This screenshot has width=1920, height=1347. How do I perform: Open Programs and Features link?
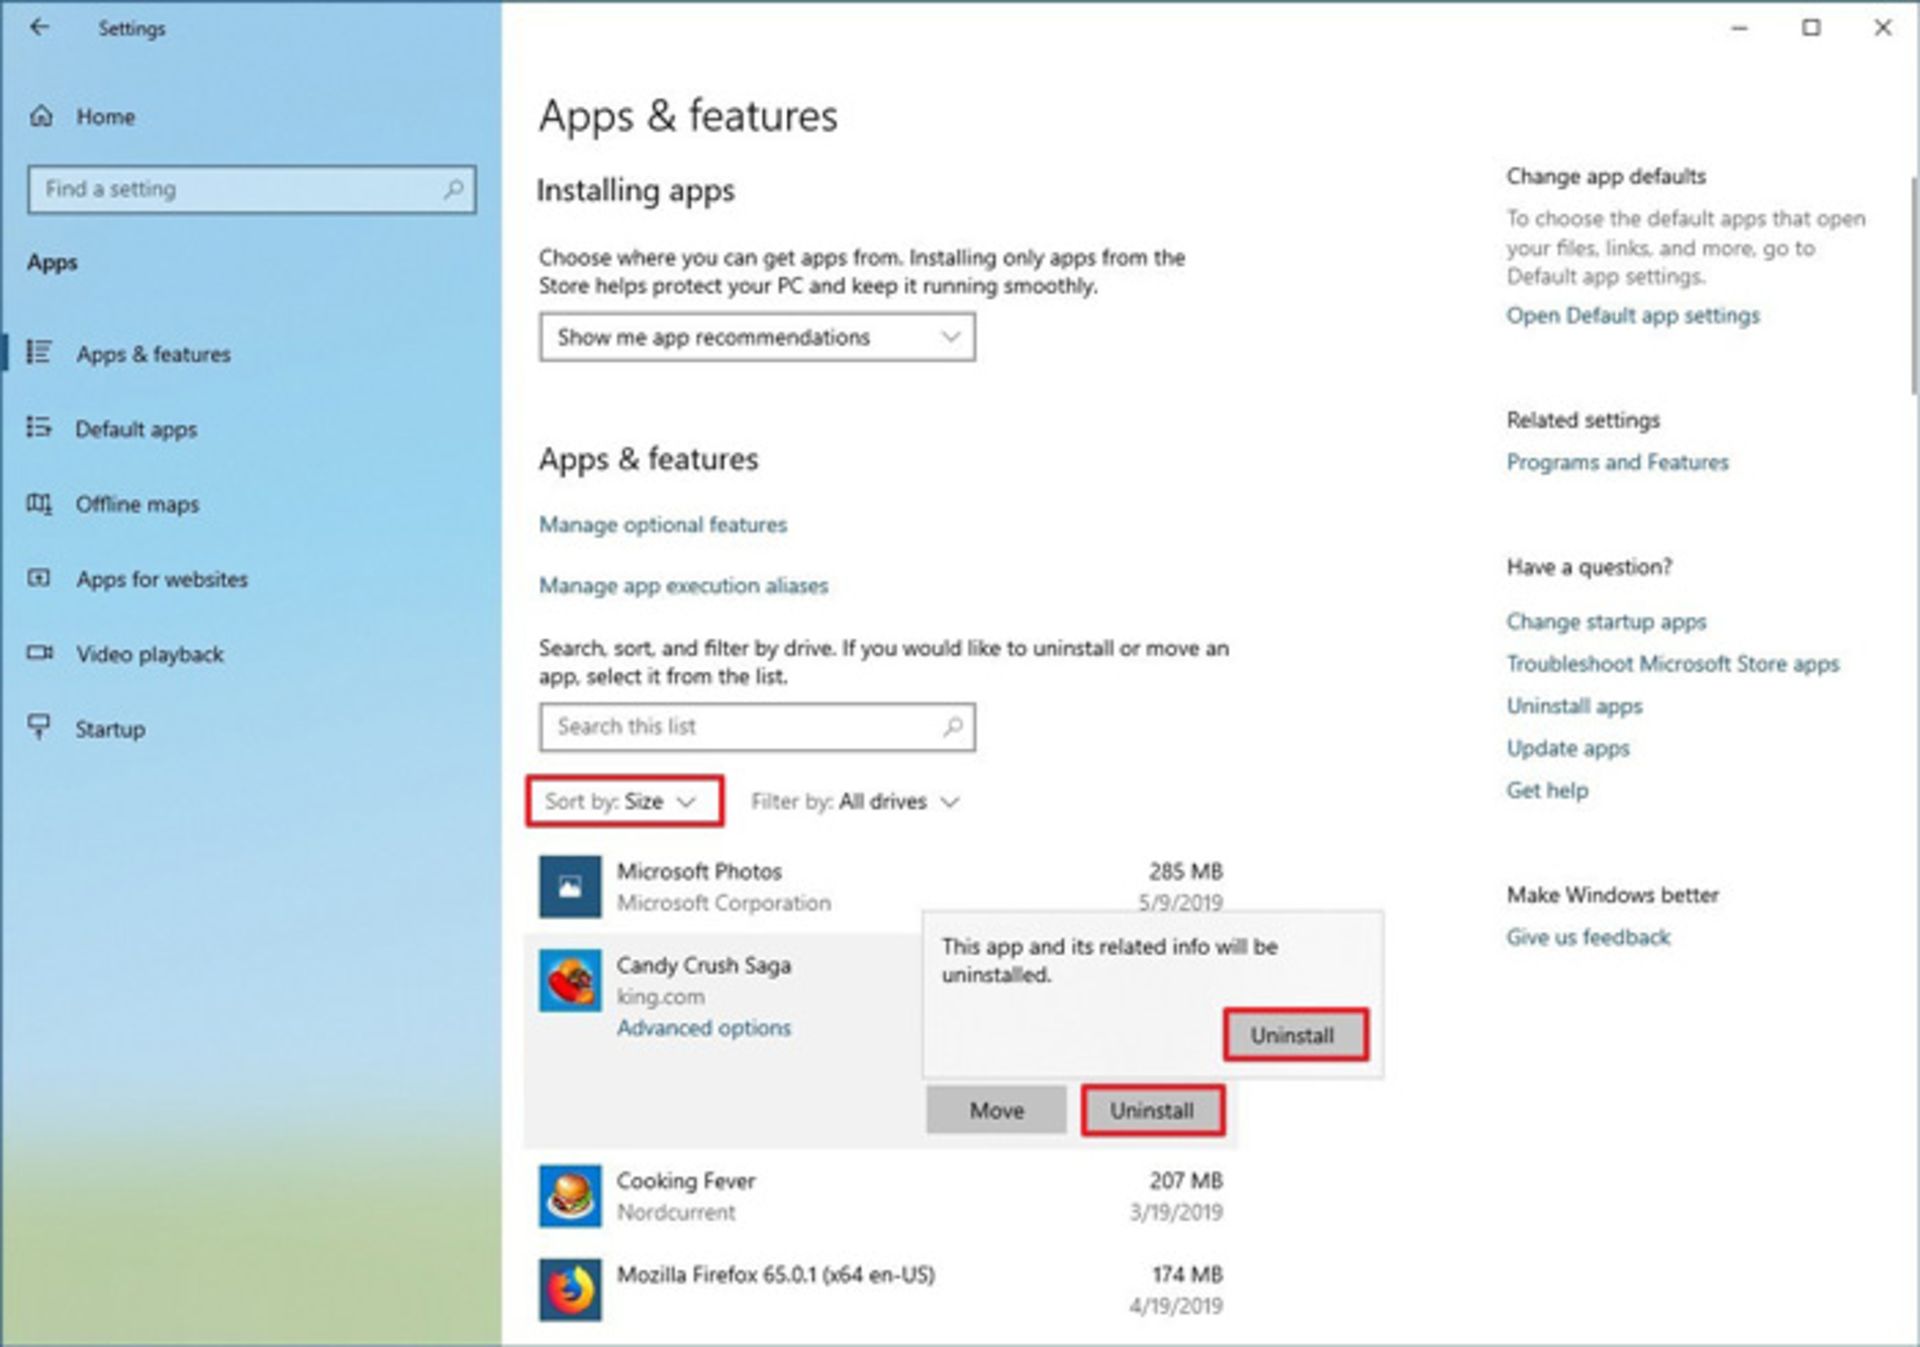[x=1617, y=463]
